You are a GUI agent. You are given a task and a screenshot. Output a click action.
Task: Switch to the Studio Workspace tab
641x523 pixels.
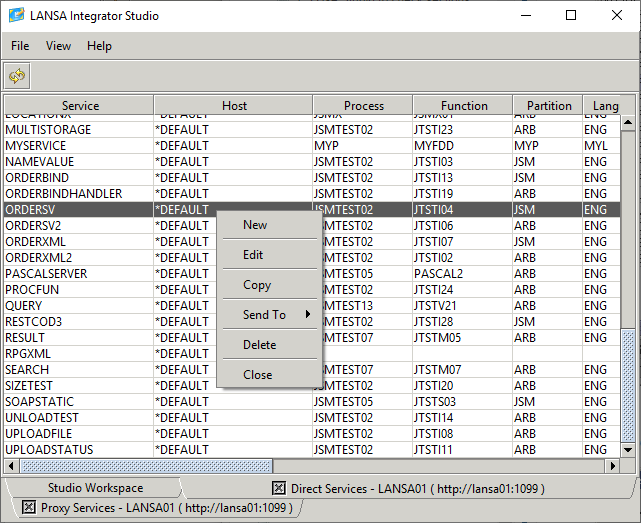(95, 488)
